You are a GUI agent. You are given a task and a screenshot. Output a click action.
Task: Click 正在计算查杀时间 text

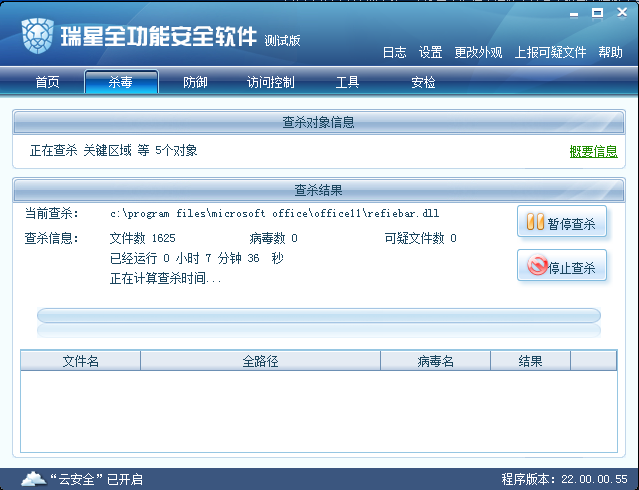pyautogui.click(x=165, y=278)
